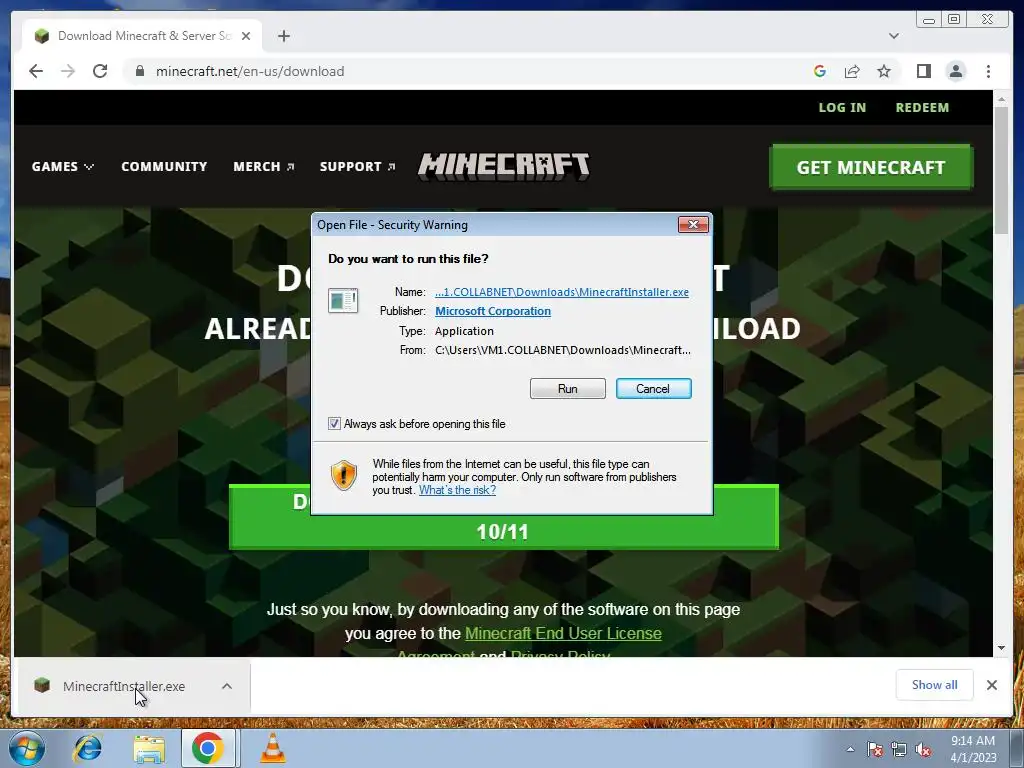Viewport: 1024px width, 768px height.
Task: Expand the tab search dropdown arrow
Action: 894,36
